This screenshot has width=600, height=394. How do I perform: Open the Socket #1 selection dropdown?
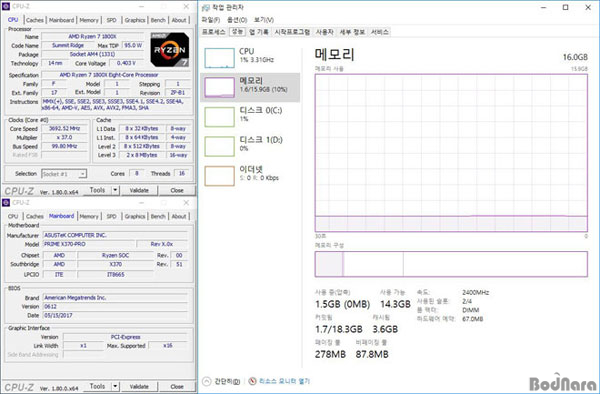coord(64,174)
